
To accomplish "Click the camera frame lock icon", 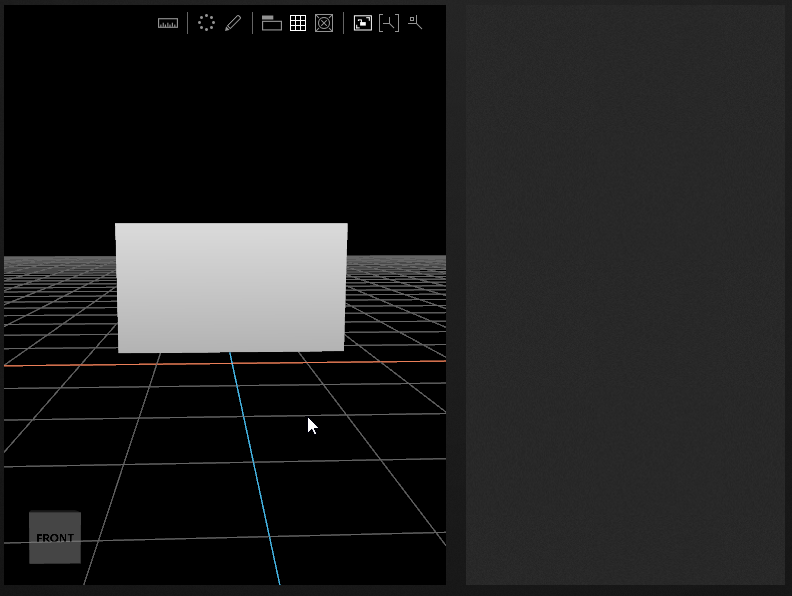I will (363, 23).
